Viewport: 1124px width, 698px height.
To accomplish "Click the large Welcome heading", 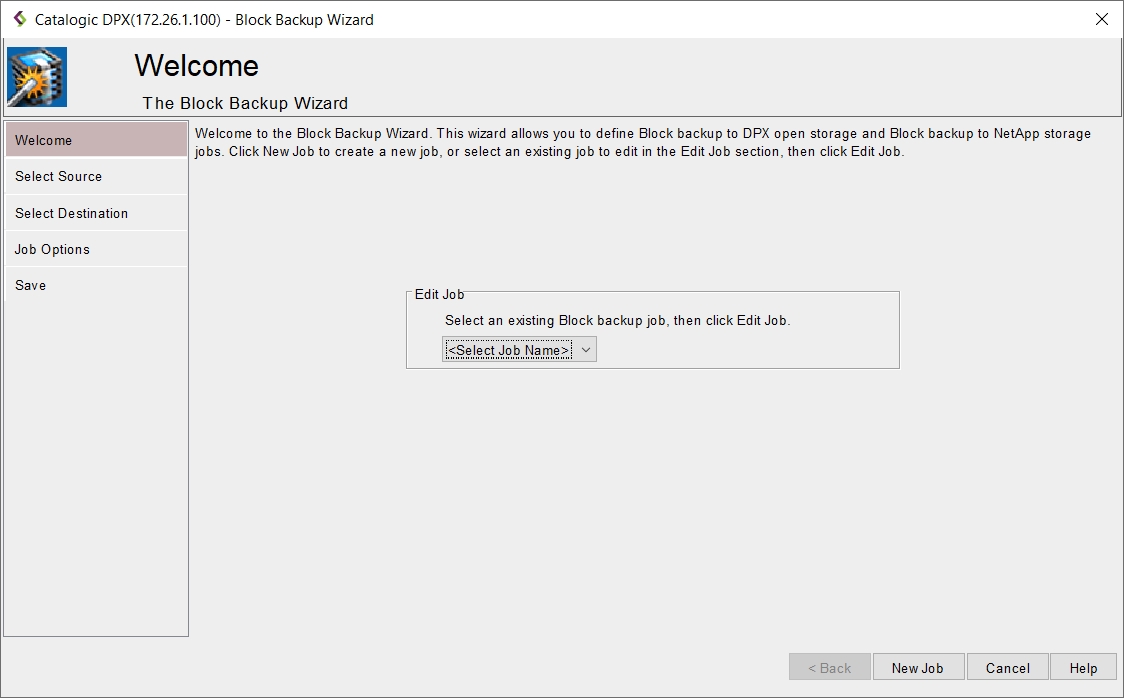I will (196, 66).
